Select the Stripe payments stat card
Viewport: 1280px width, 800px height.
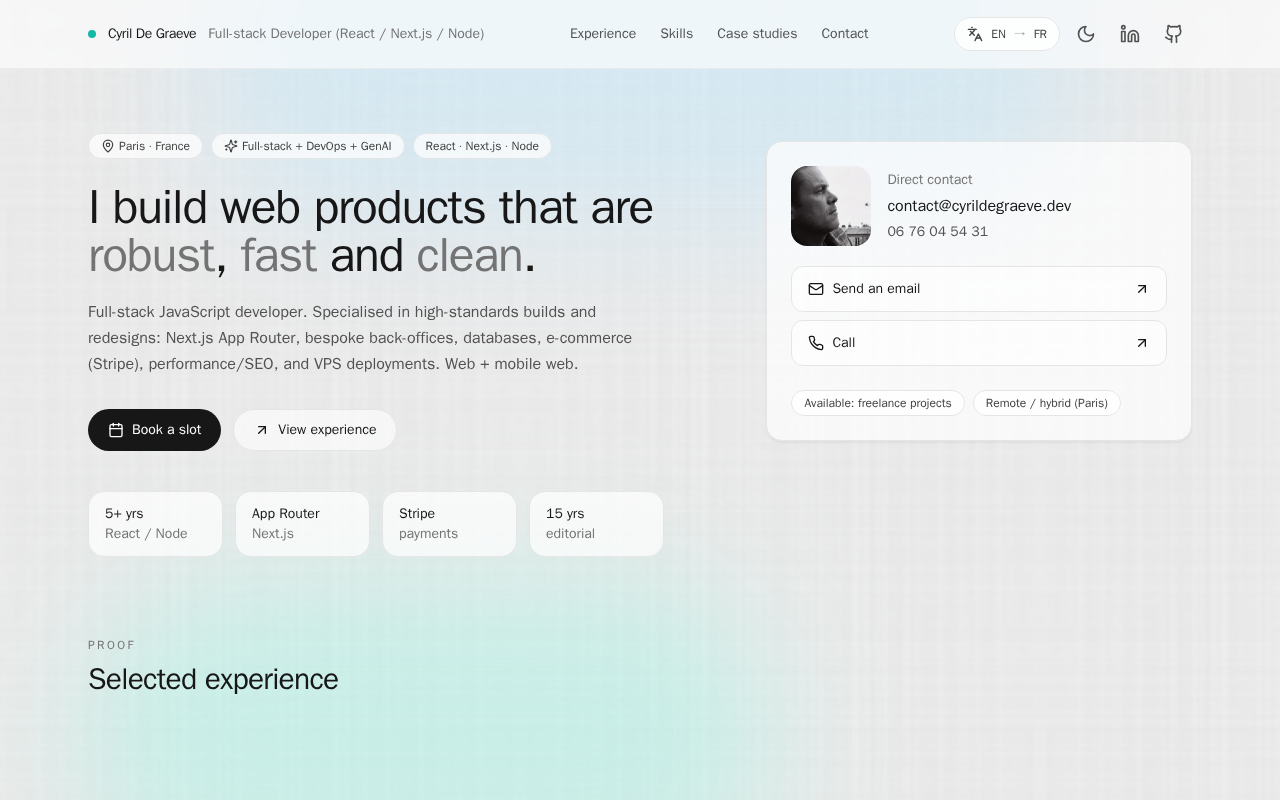pyautogui.click(x=449, y=524)
